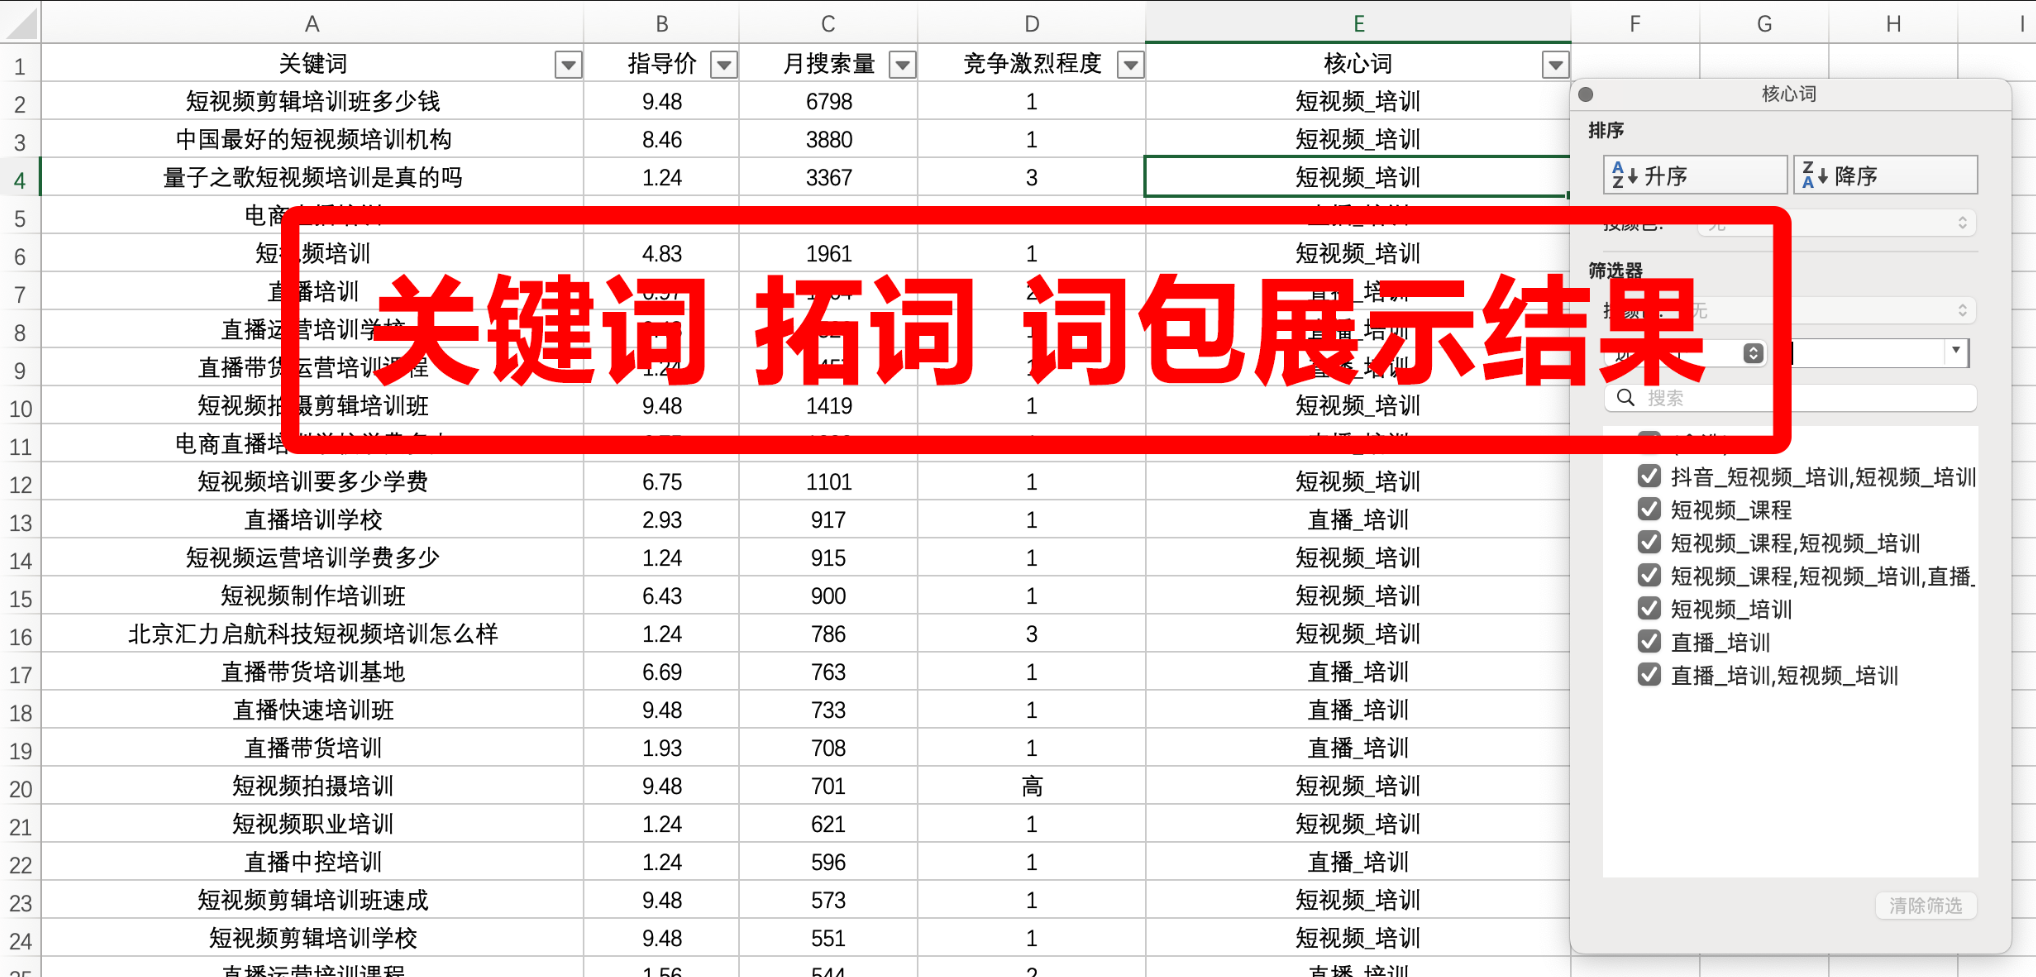Uncheck 抖音_短视频_培训,短视频_培训 filter option

pyautogui.click(x=1649, y=476)
